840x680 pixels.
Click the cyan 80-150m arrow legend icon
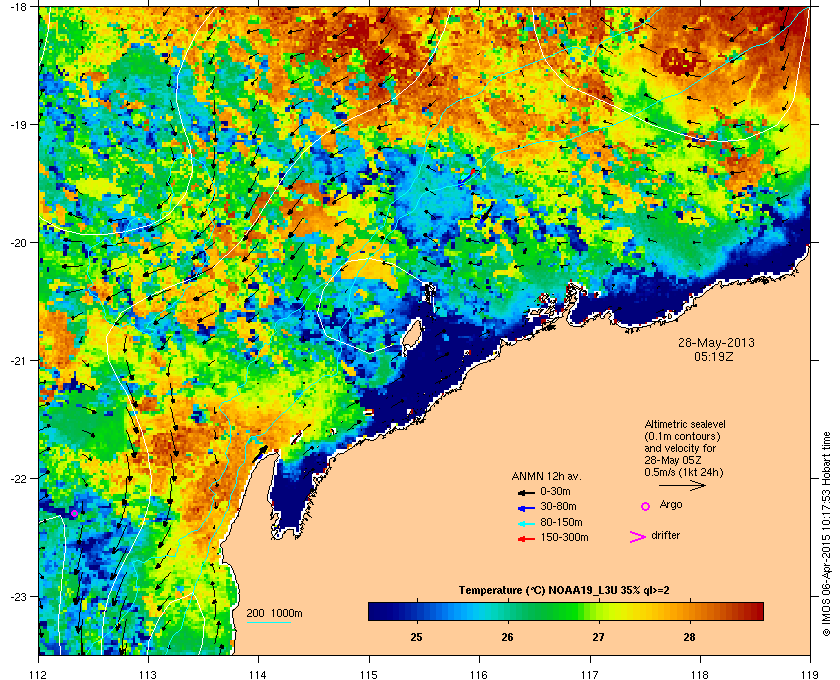click(526, 524)
